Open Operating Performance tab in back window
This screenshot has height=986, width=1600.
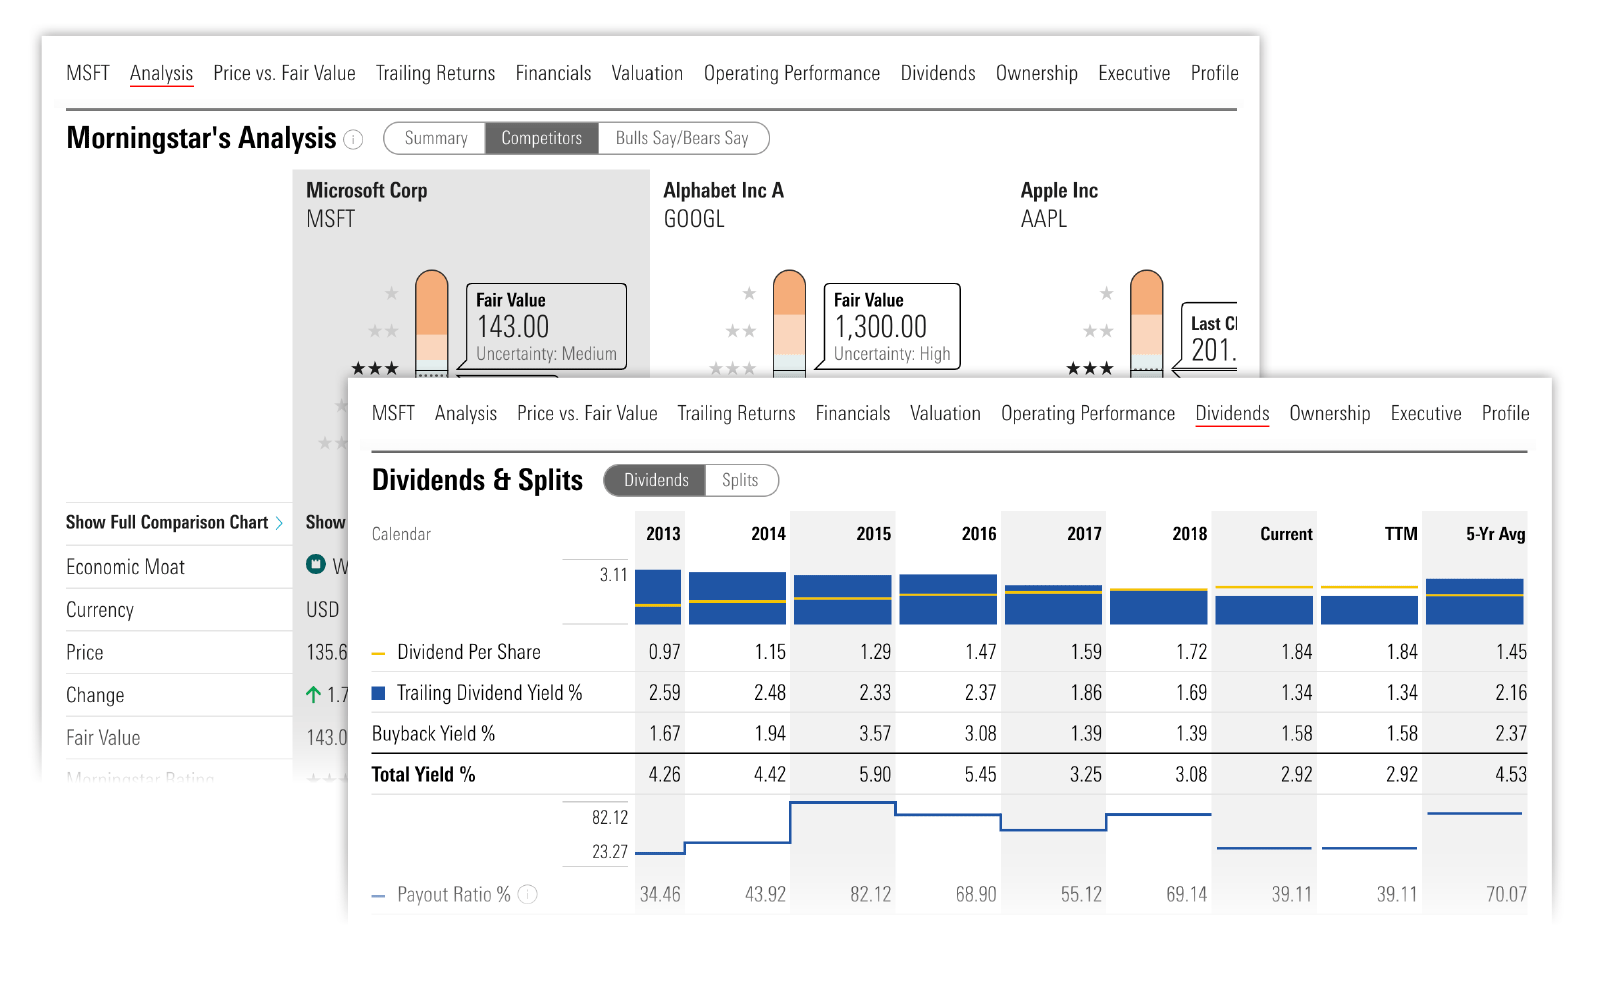click(792, 73)
